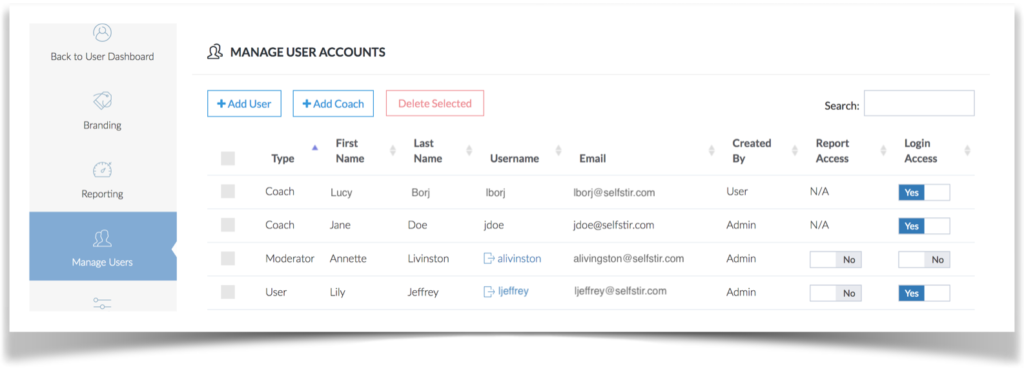Check the row checkbox for Lily Jeffrey

(228, 292)
